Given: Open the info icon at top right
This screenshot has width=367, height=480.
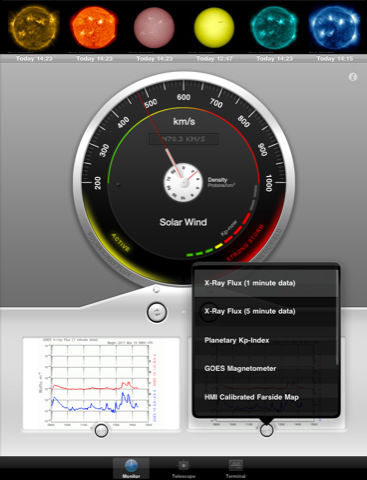Looking at the screenshot, I should (x=353, y=77).
